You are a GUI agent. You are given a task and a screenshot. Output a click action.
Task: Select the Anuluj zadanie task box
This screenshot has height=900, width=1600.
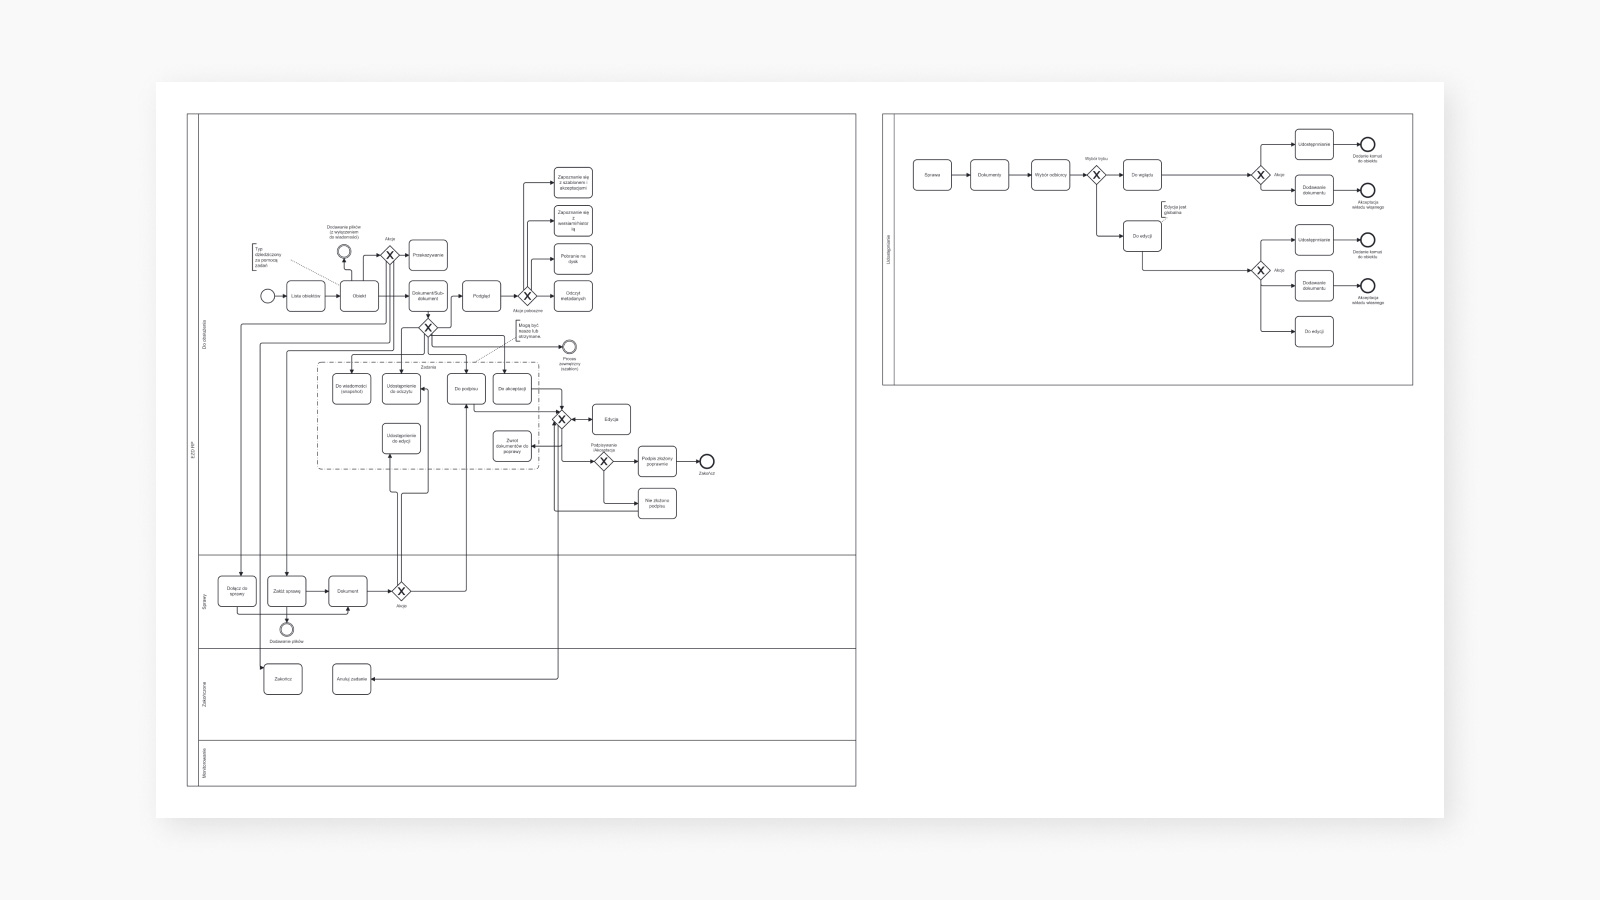[352, 679]
